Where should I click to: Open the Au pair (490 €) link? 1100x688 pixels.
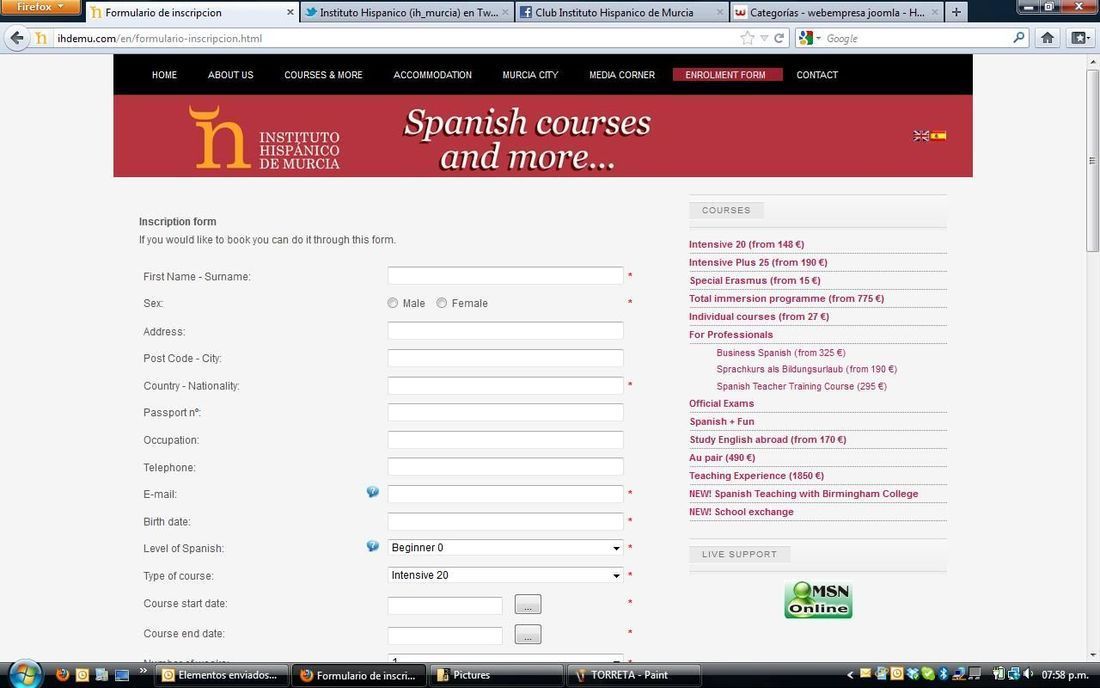(x=722, y=457)
